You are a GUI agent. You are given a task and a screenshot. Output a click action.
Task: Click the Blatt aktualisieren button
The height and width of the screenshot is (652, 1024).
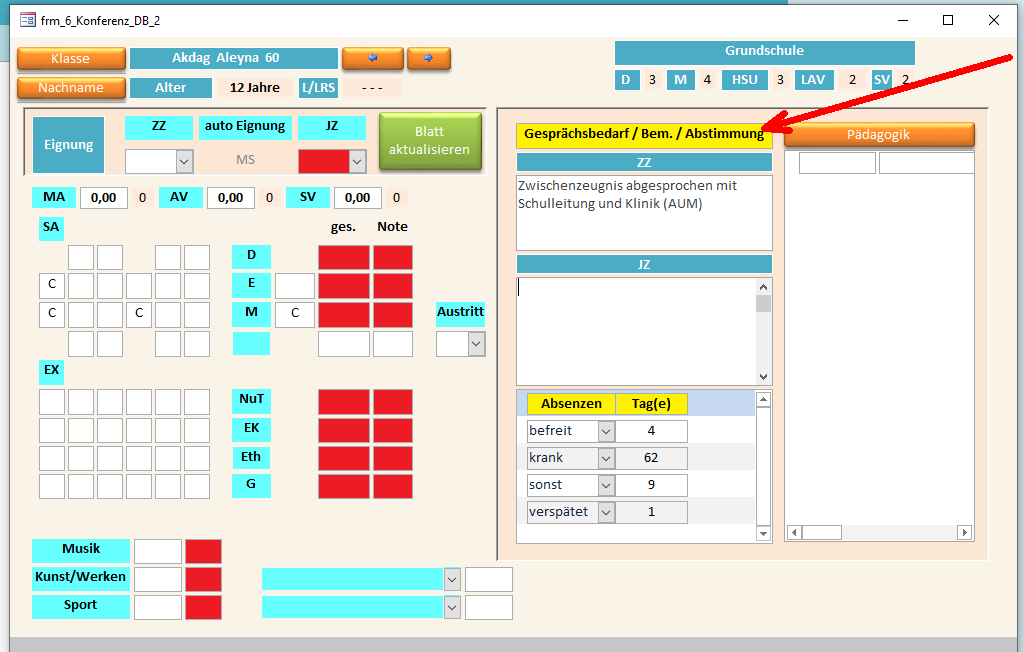tap(430, 141)
